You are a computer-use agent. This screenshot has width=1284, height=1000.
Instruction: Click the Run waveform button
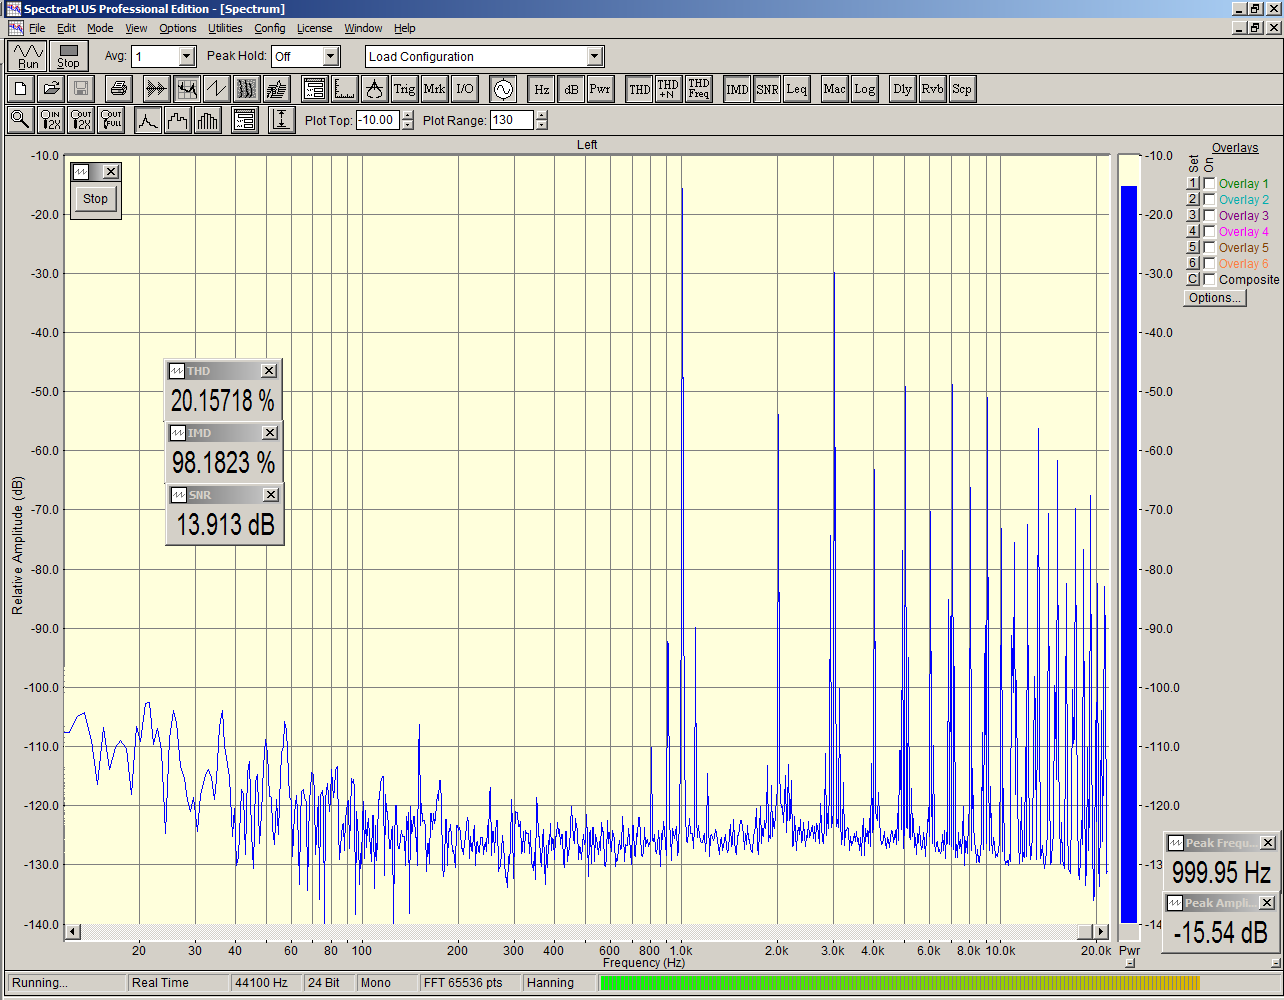click(x=28, y=56)
